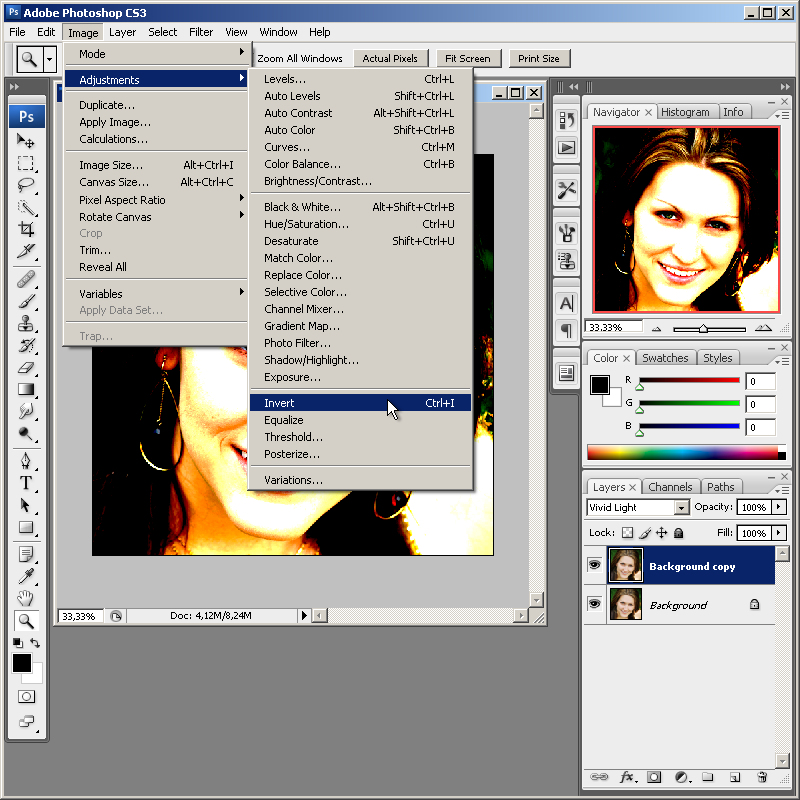Viewport: 800px width, 800px height.
Task: Select the Crop tool
Action: pyautogui.click(x=26, y=229)
